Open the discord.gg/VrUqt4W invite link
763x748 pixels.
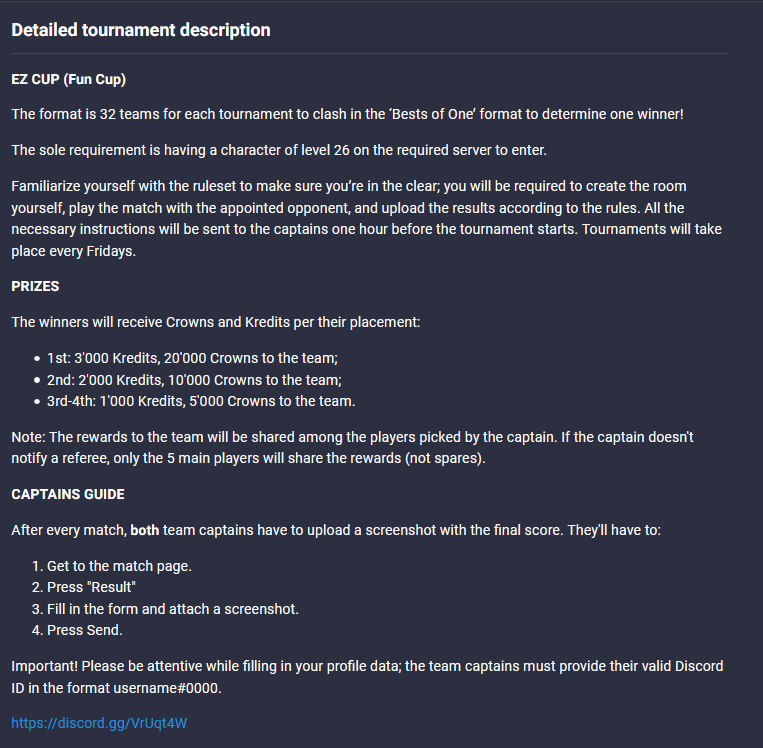pos(98,722)
